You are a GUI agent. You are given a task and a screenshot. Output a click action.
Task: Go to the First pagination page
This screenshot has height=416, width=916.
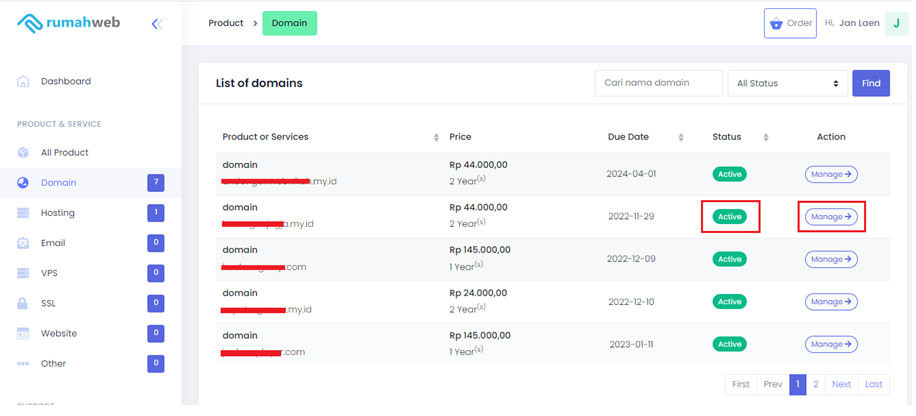(x=741, y=384)
